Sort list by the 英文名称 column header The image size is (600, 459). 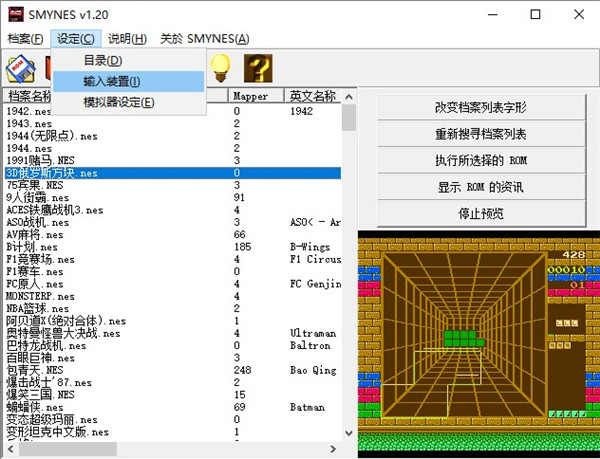click(x=313, y=96)
